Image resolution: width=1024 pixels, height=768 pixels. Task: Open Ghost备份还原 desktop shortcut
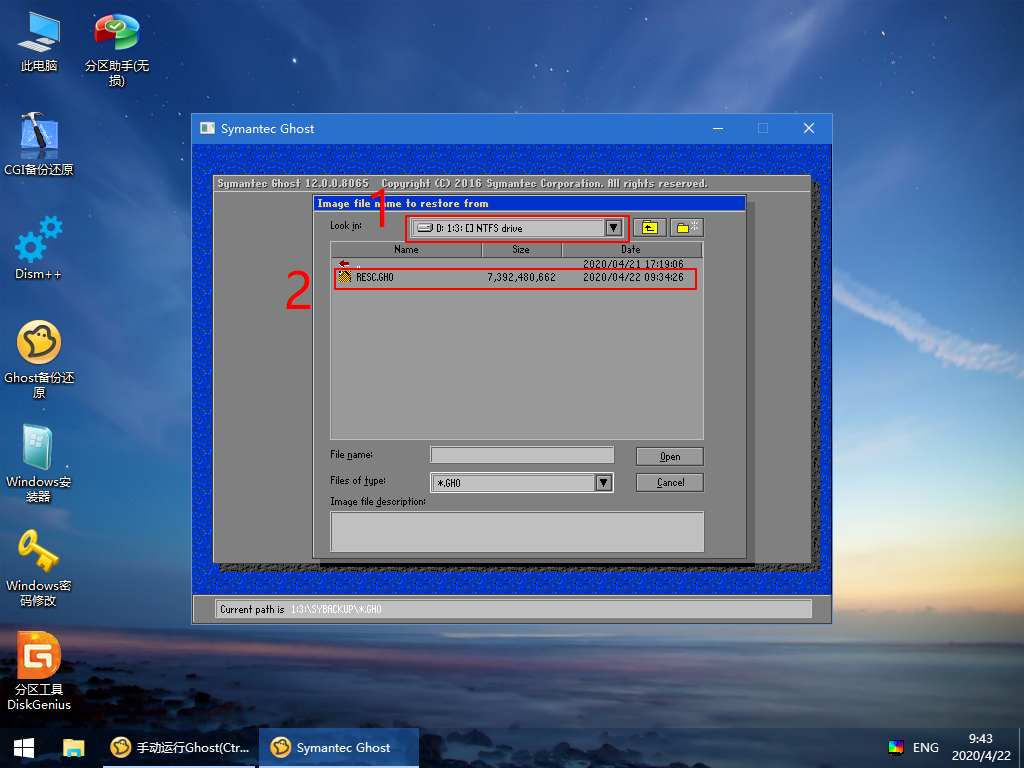pyautogui.click(x=39, y=360)
